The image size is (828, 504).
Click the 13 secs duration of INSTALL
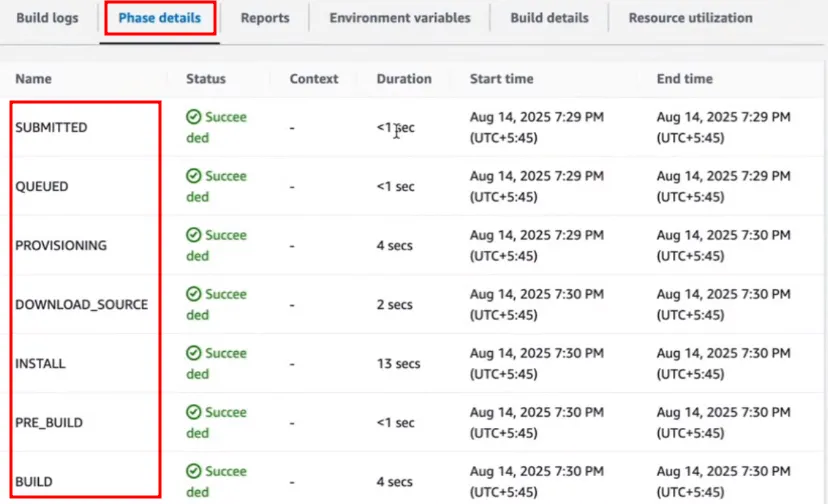398,364
